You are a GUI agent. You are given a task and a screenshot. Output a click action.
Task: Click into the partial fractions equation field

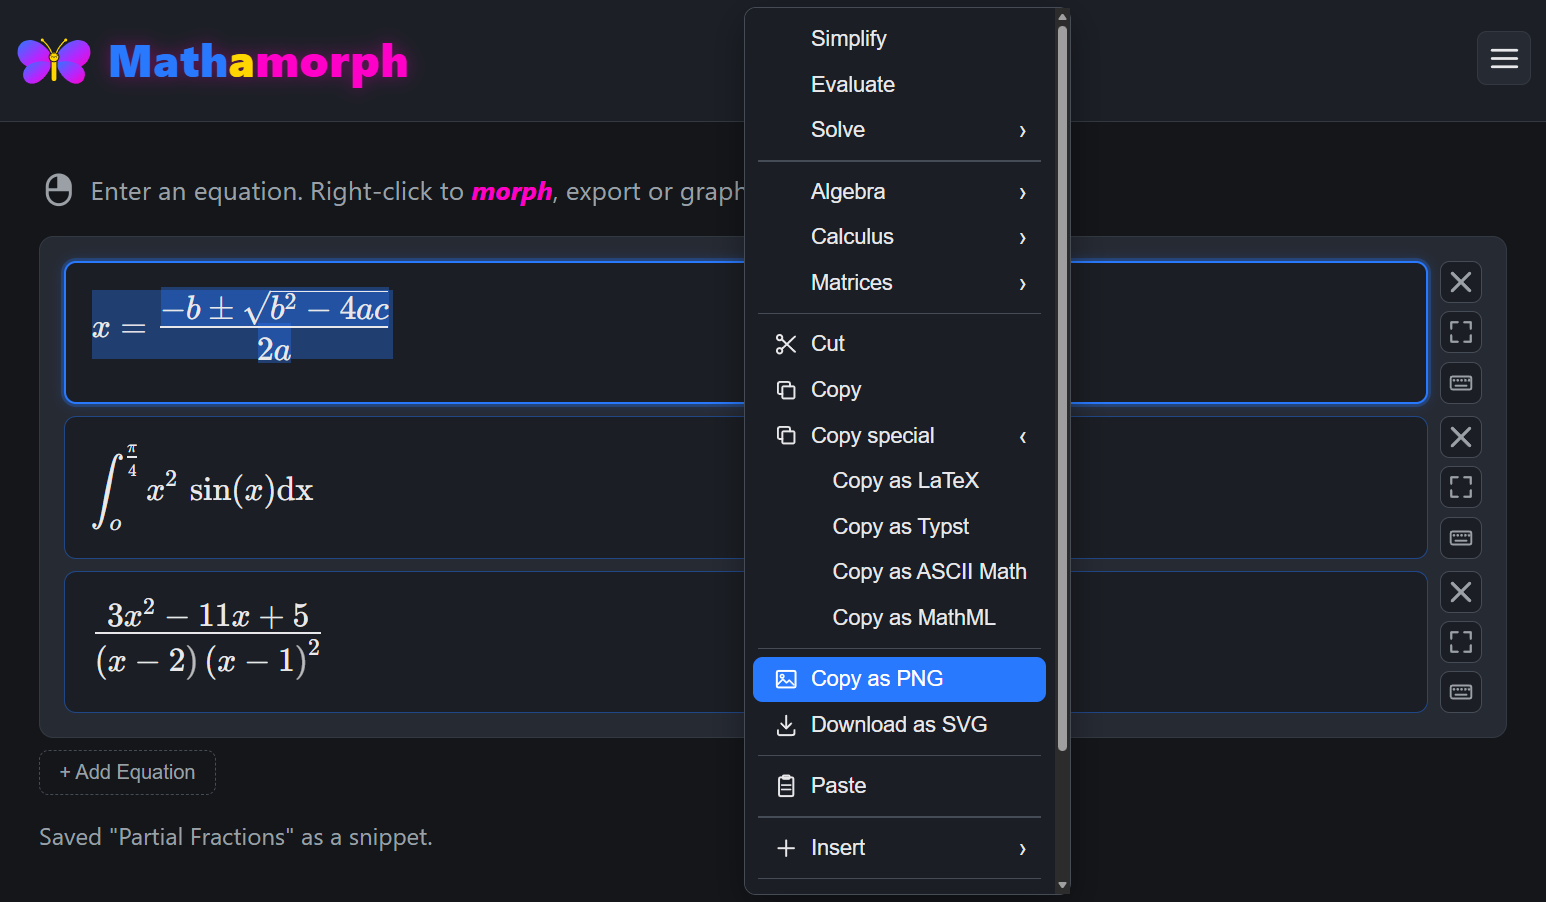pos(745,642)
